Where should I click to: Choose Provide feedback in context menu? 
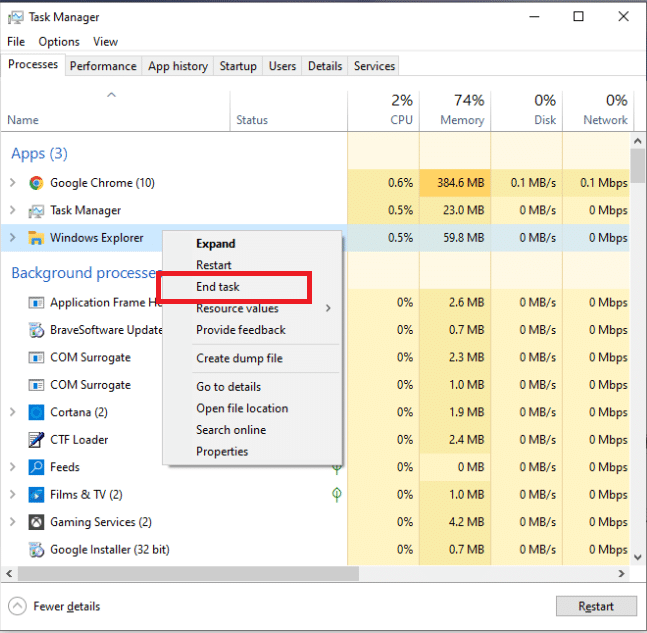(x=252, y=330)
